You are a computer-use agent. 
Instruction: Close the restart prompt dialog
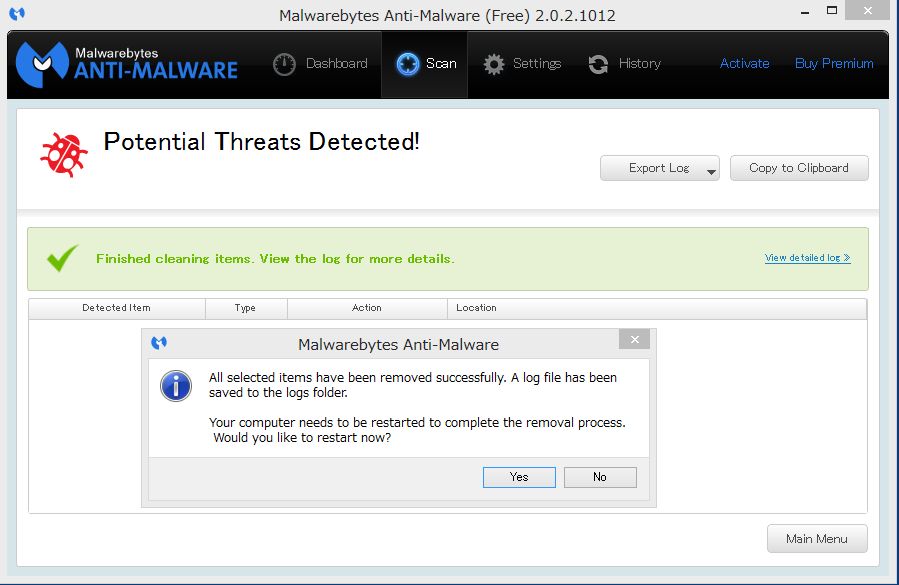coord(634,340)
